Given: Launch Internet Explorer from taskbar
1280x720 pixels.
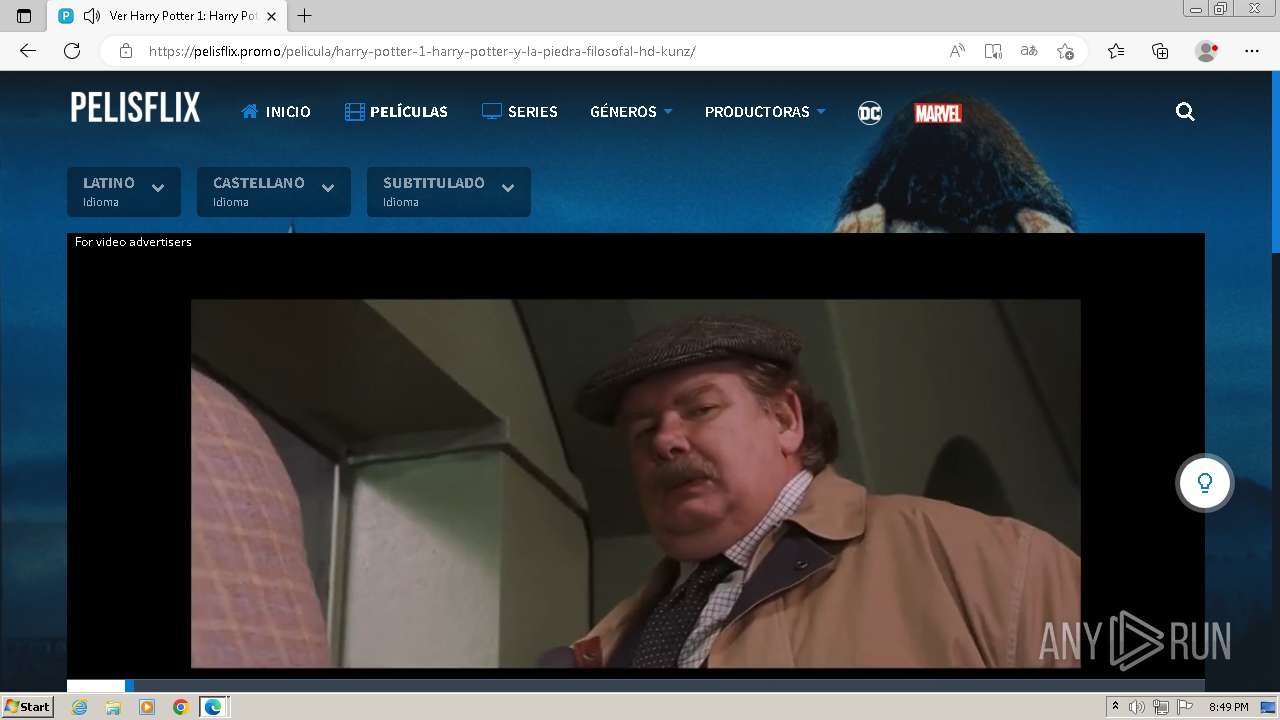Looking at the screenshot, I should click(80, 707).
